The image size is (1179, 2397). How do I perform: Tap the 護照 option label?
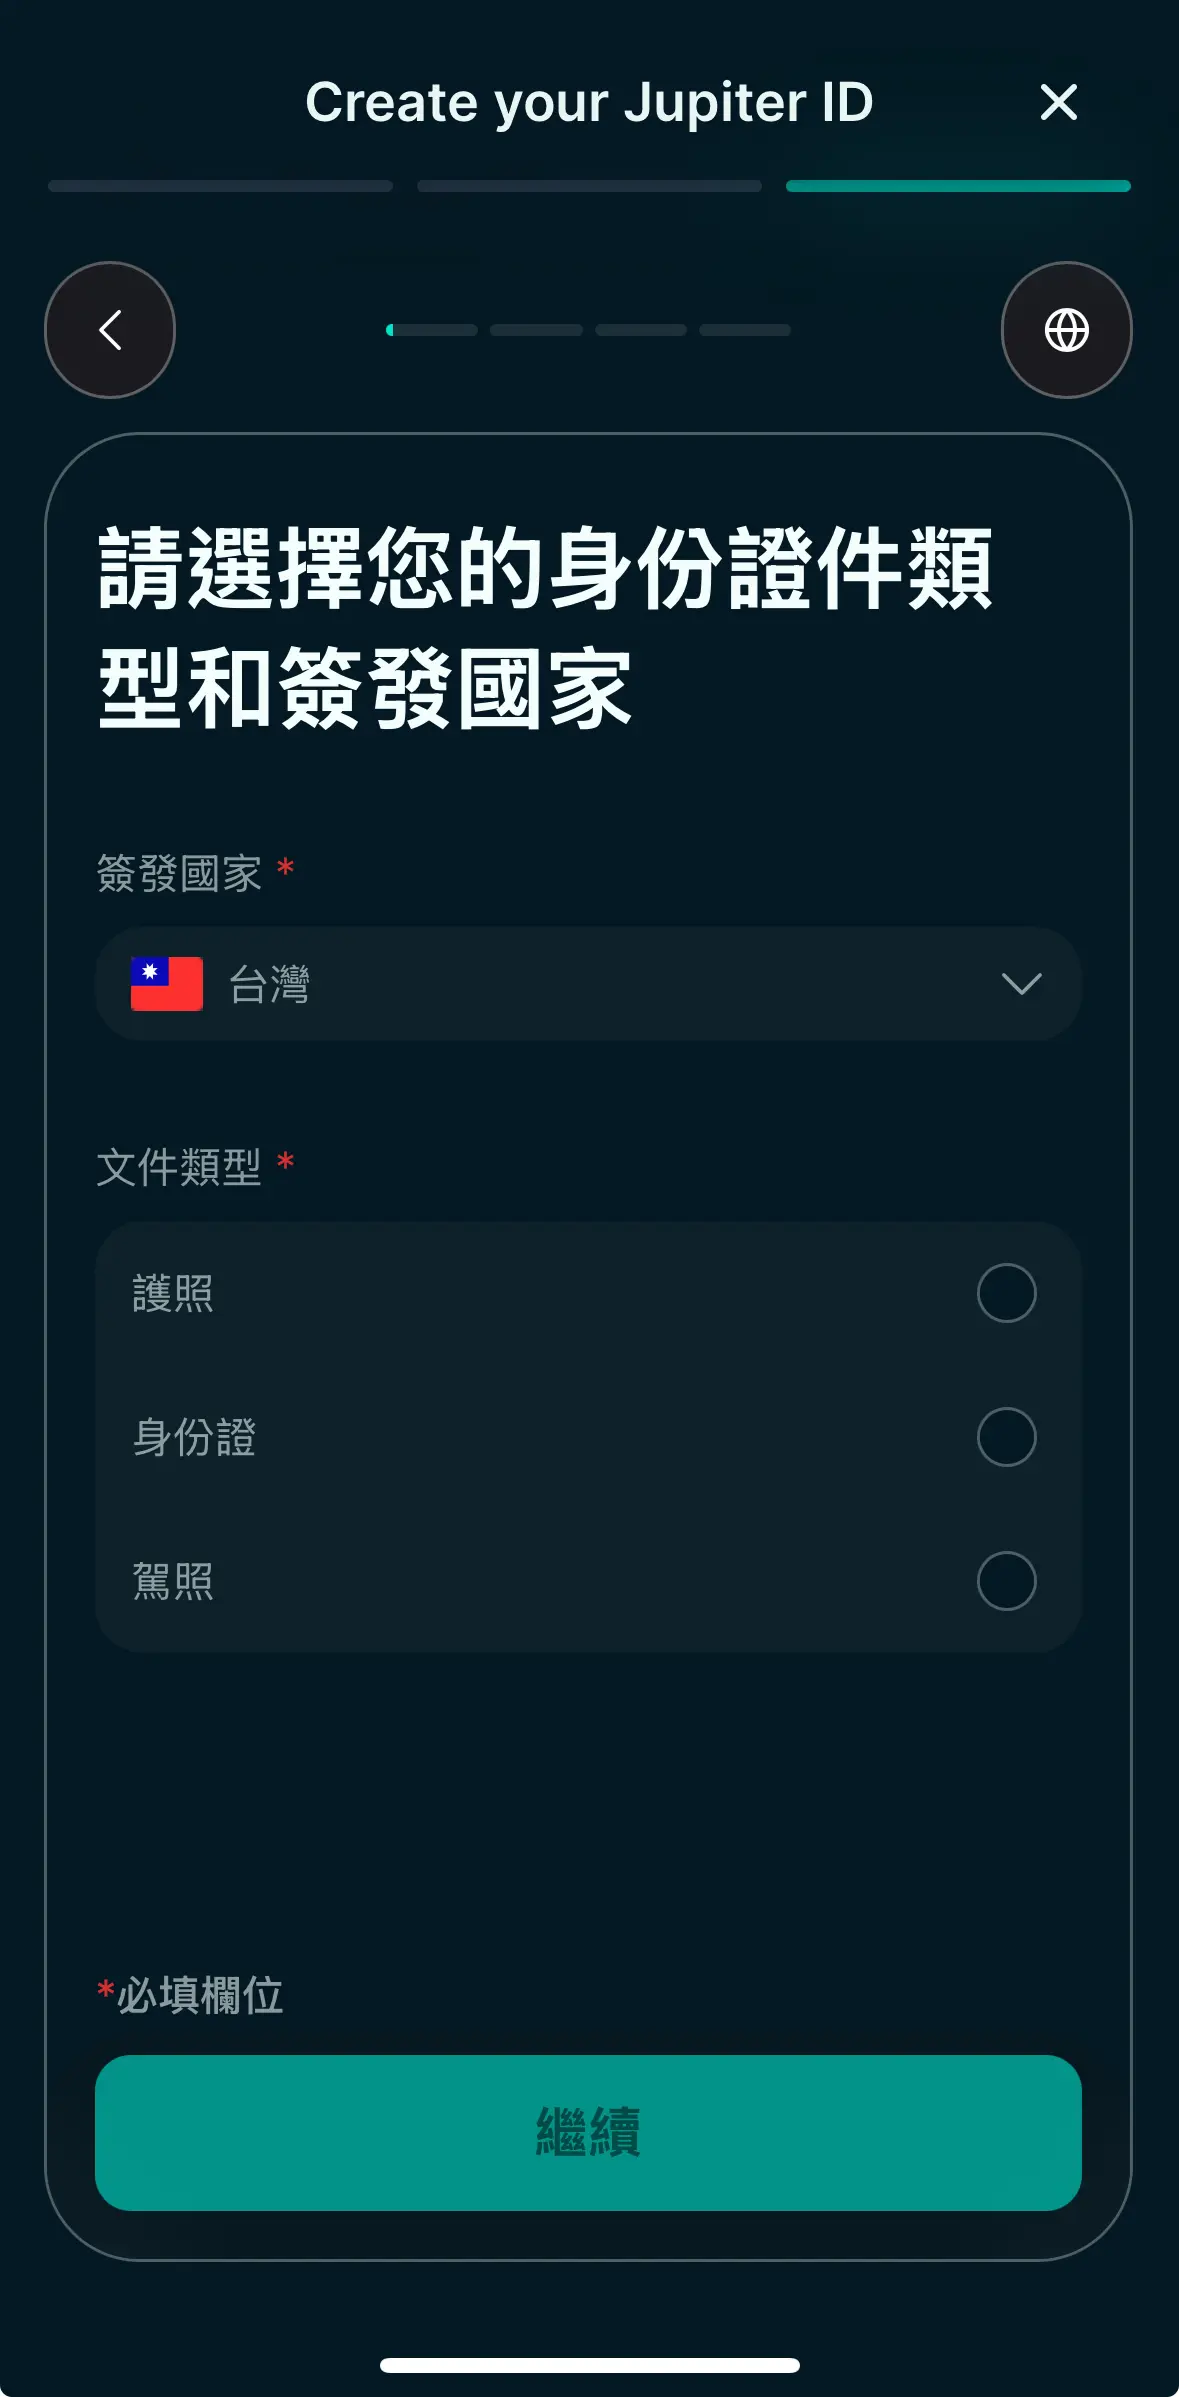(173, 1293)
